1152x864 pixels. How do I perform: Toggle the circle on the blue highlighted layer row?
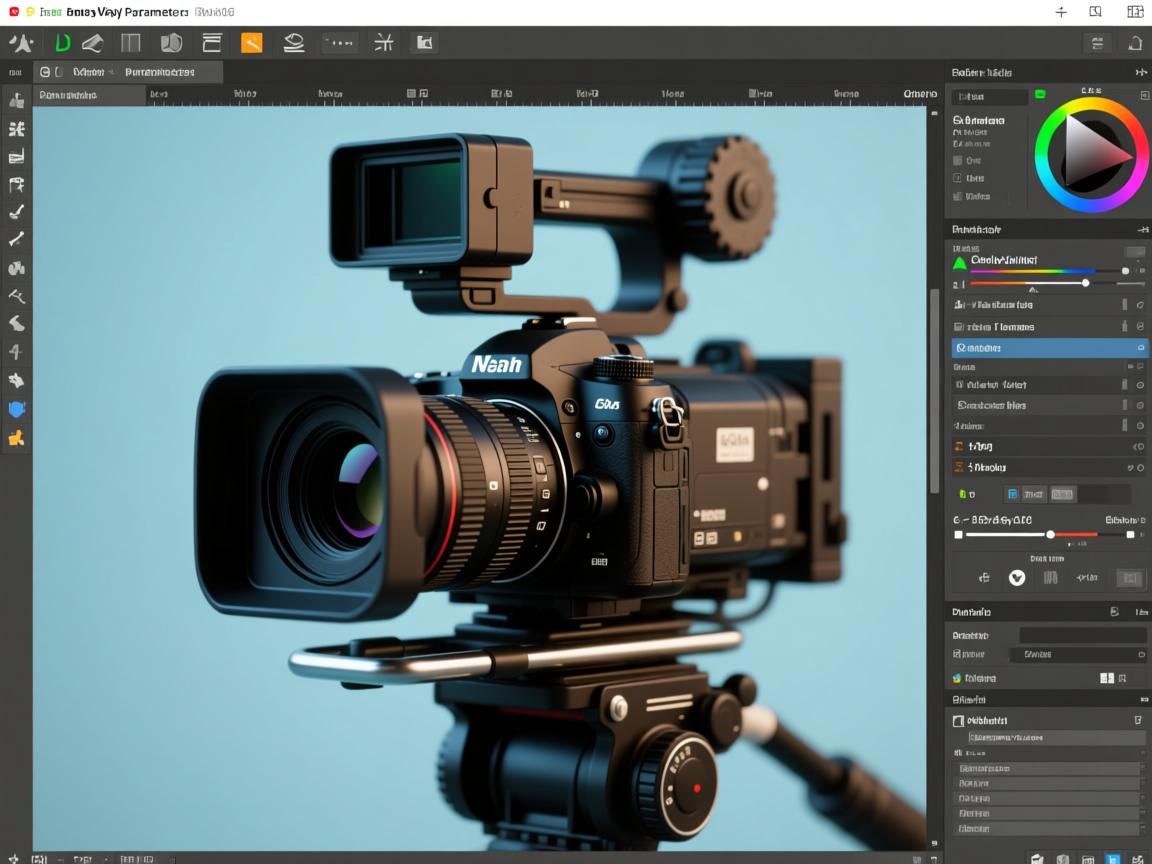coord(1141,348)
